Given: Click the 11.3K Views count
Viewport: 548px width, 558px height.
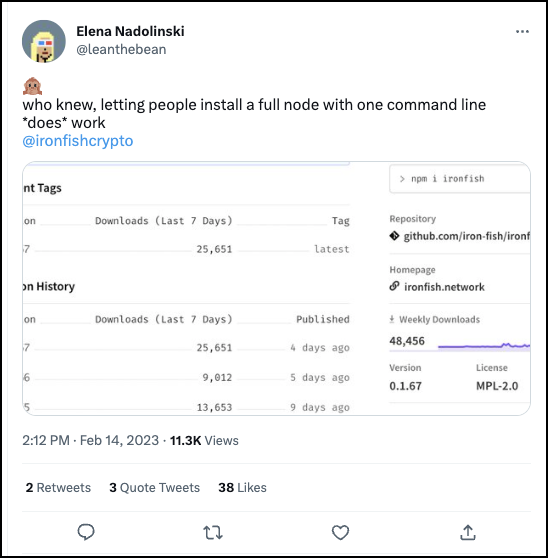Looking at the screenshot, I should pyautogui.click(x=204, y=441).
